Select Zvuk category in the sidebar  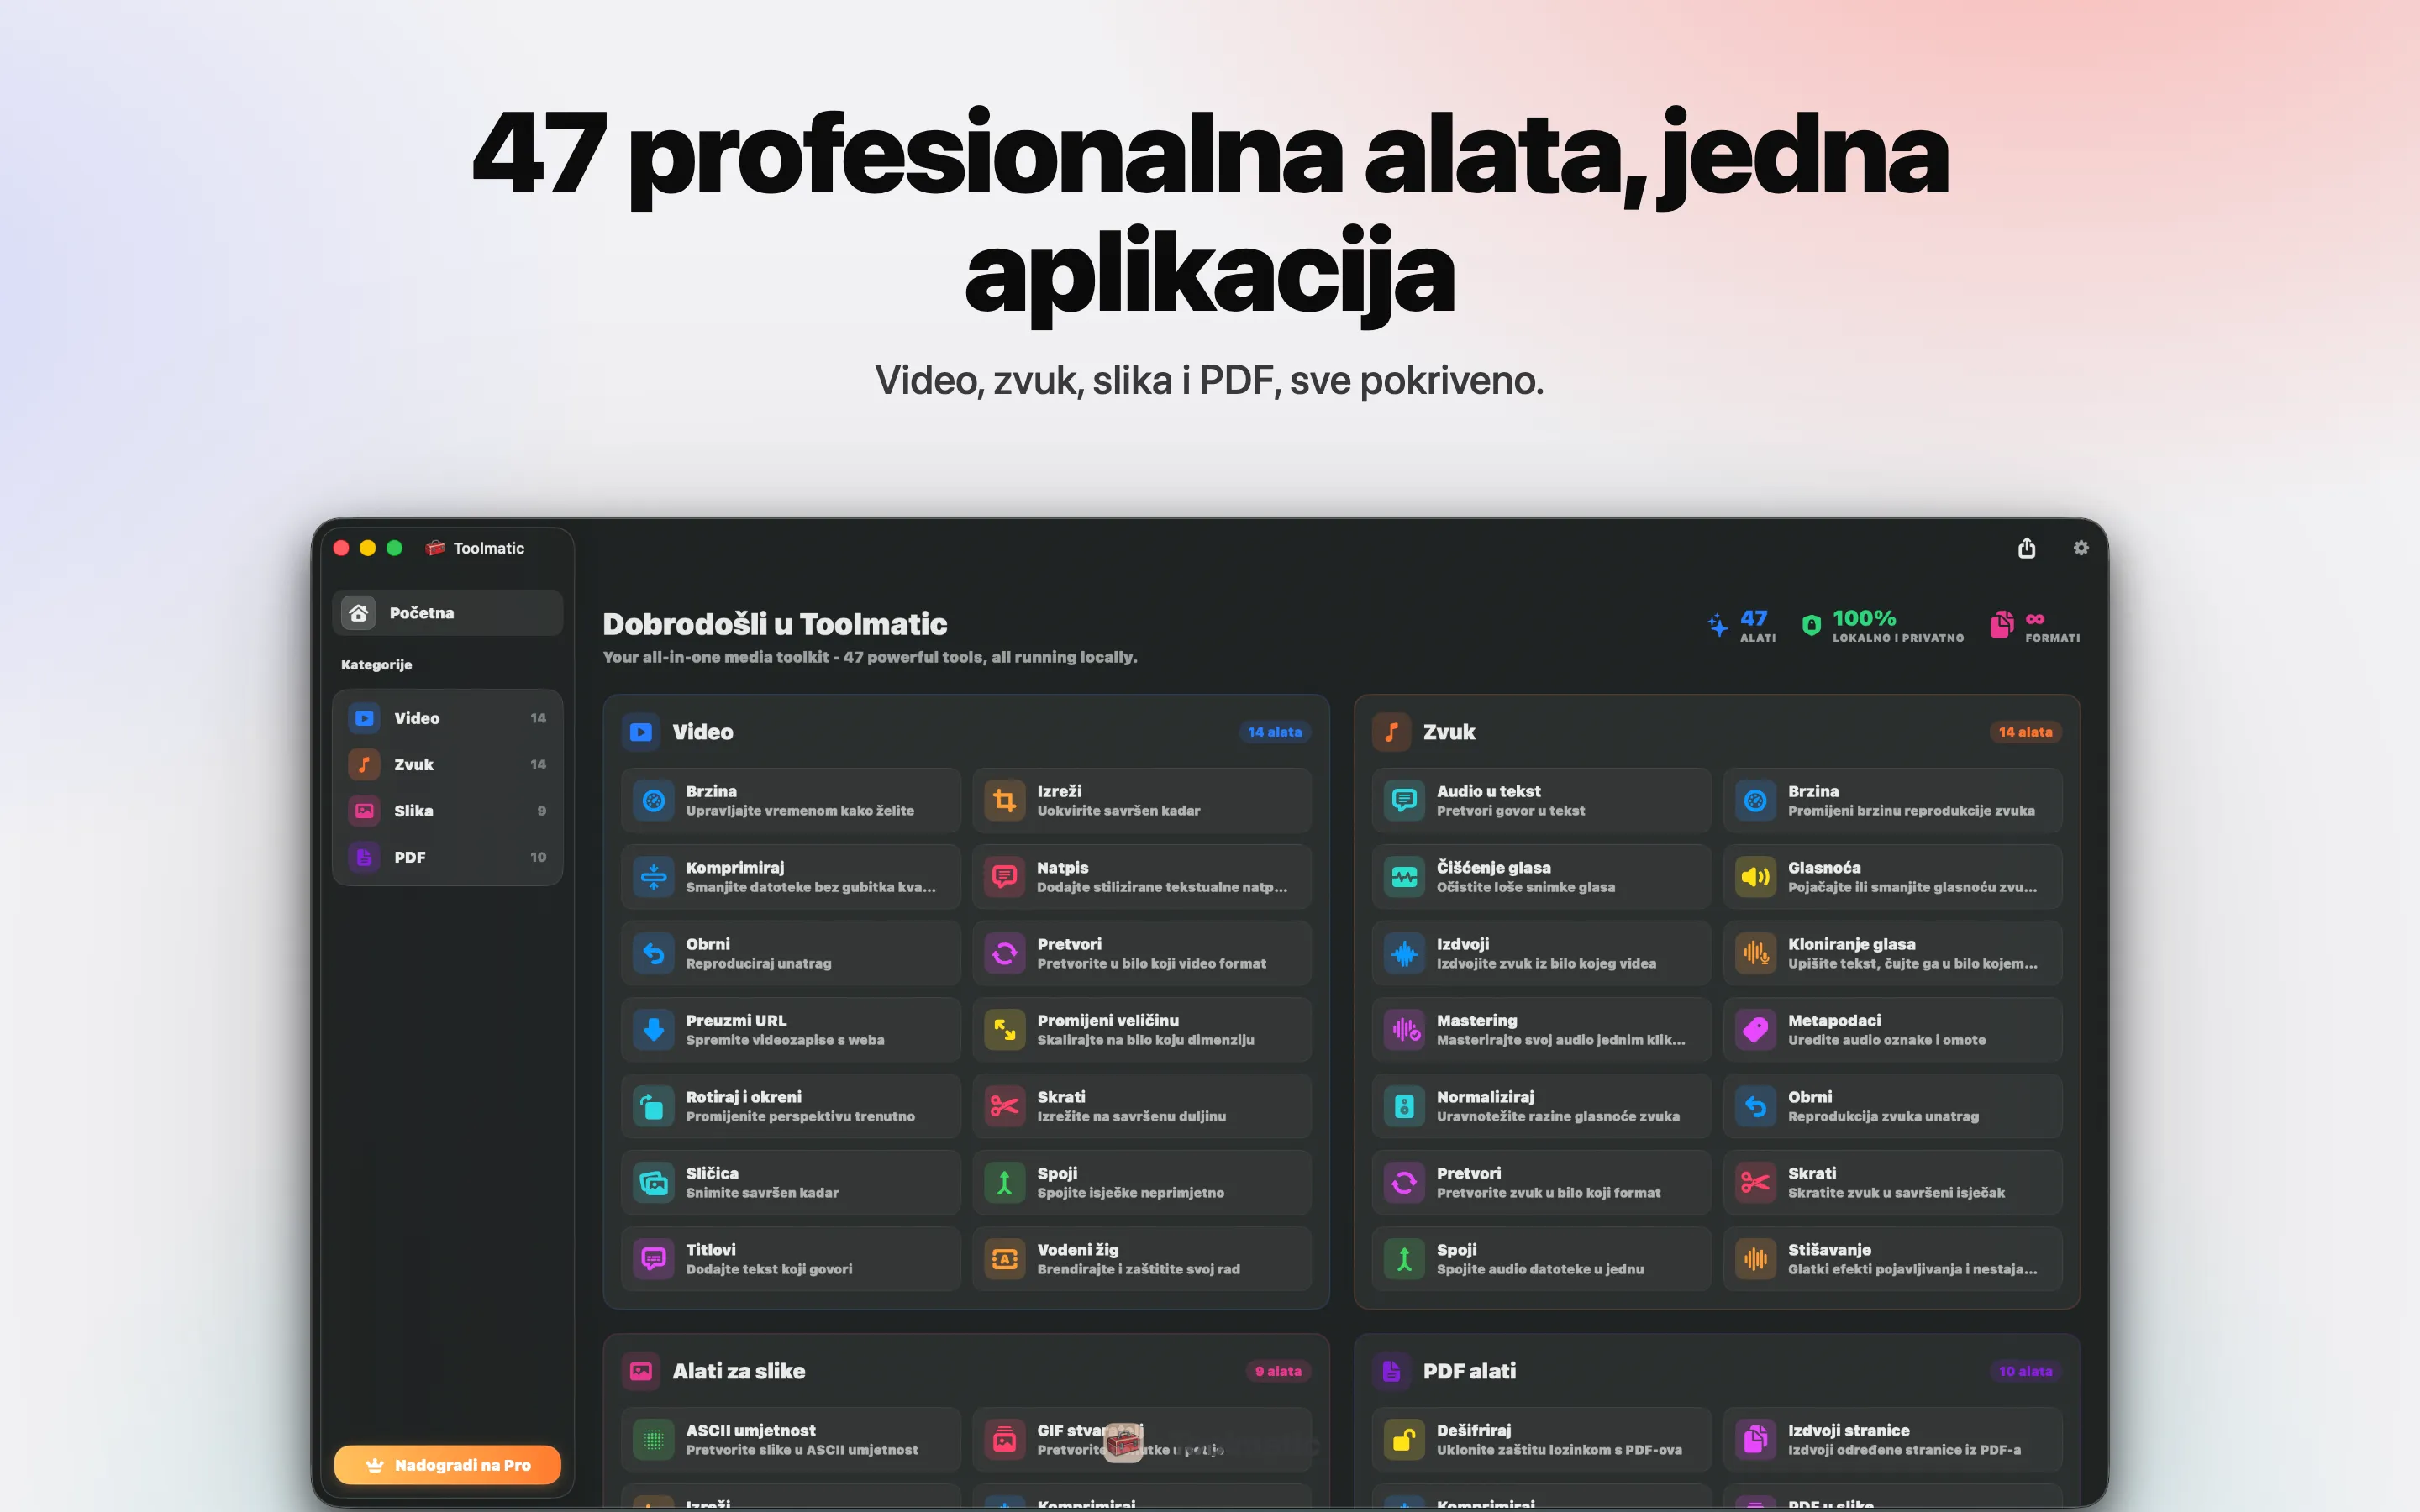point(447,764)
